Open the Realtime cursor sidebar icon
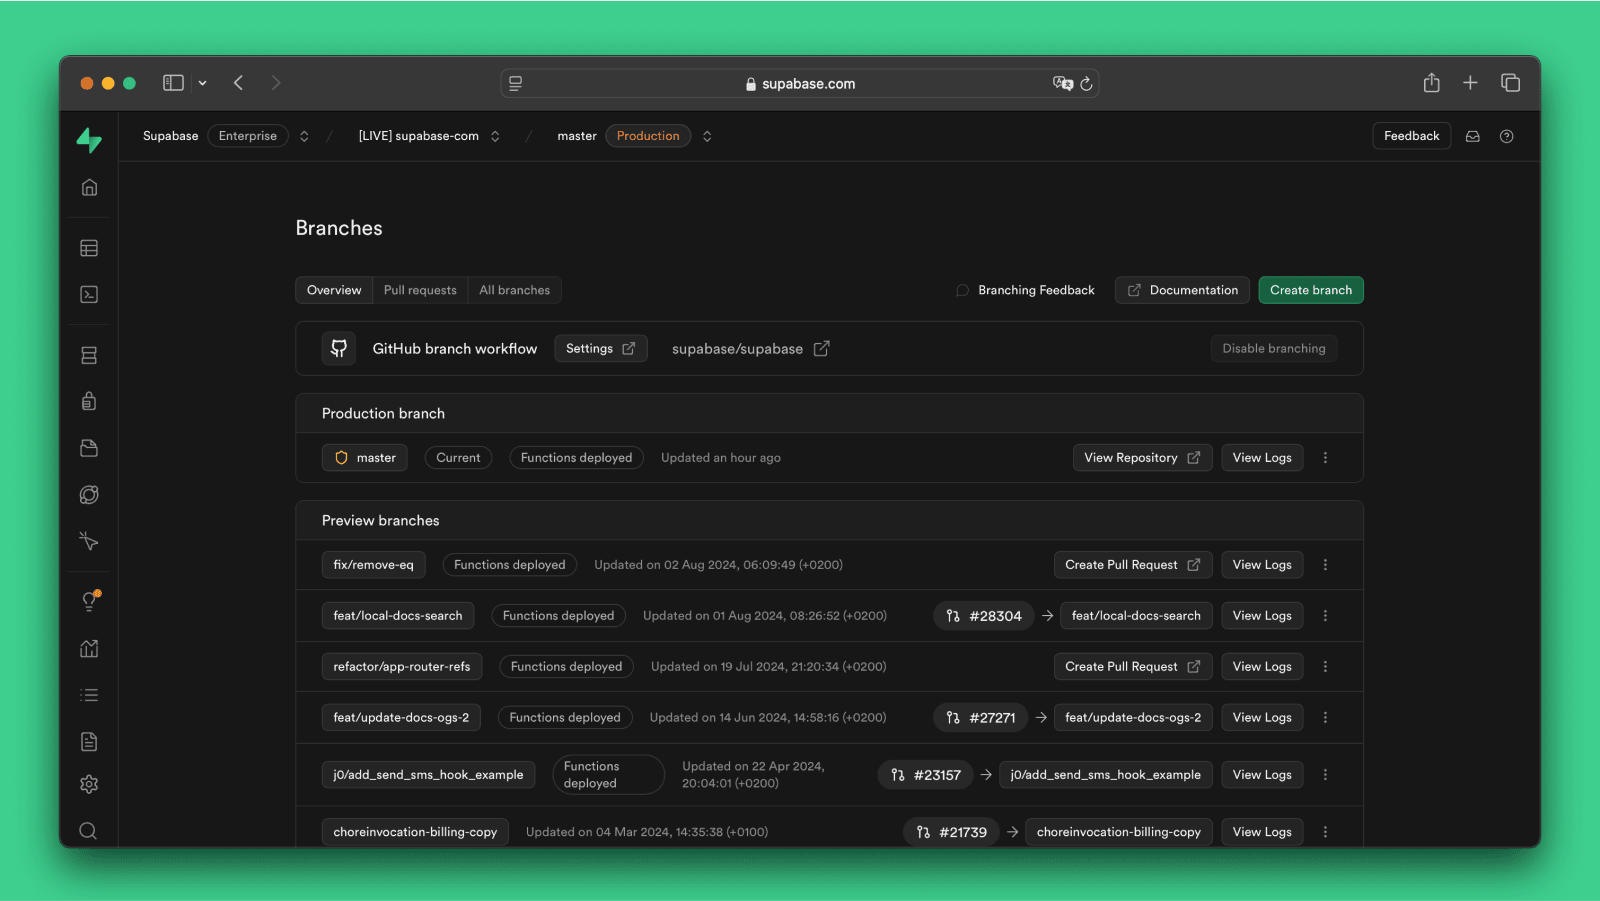The width and height of the screenshot is (1600, 901). (89, 541)
